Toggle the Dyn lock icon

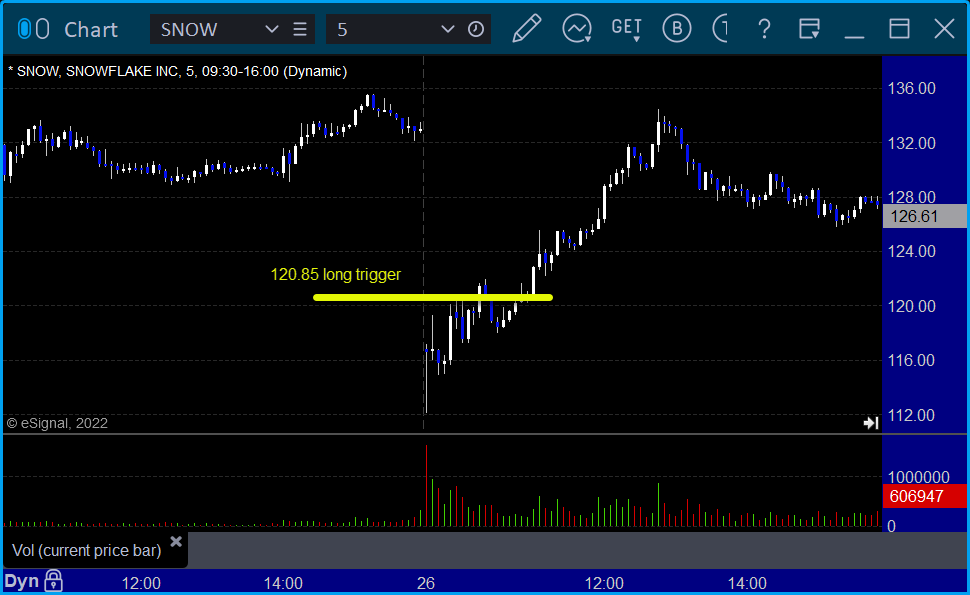coord(54,581)
